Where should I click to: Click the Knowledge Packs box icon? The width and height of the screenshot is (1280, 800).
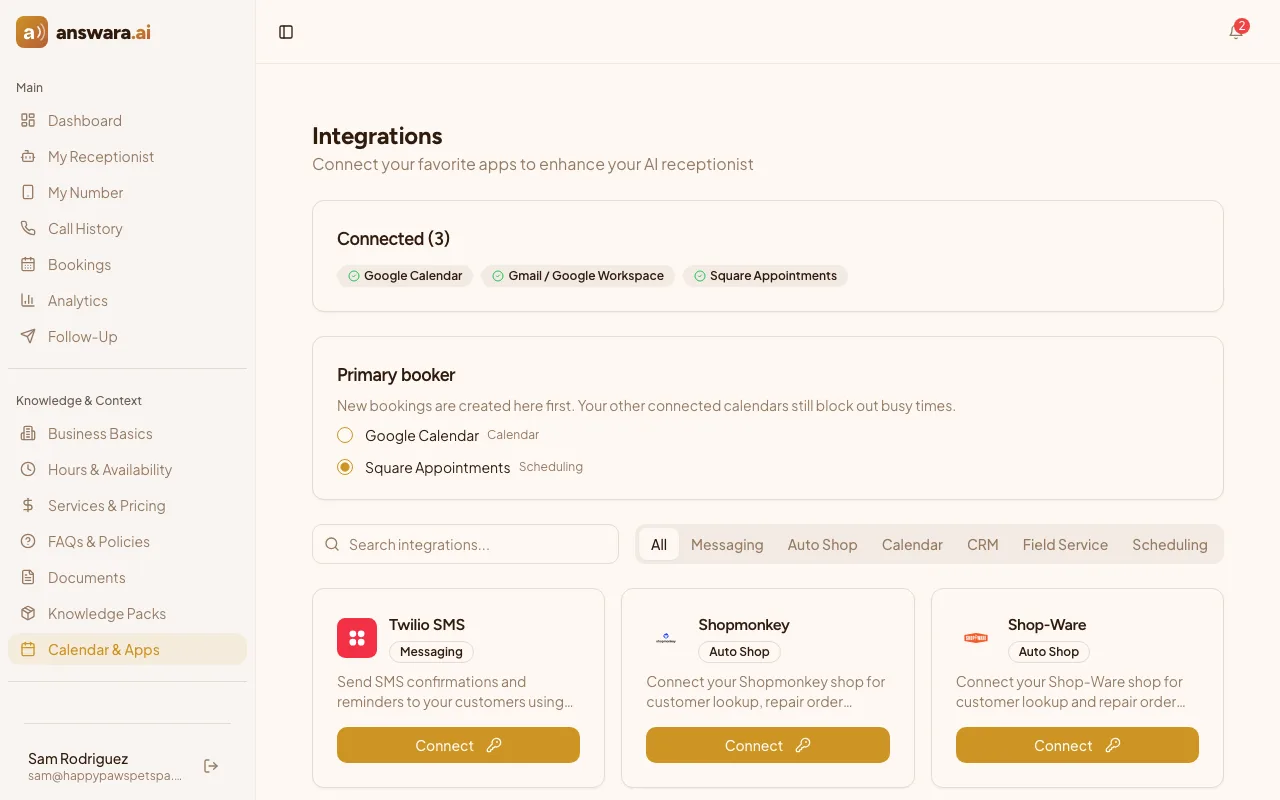point(28,613)
